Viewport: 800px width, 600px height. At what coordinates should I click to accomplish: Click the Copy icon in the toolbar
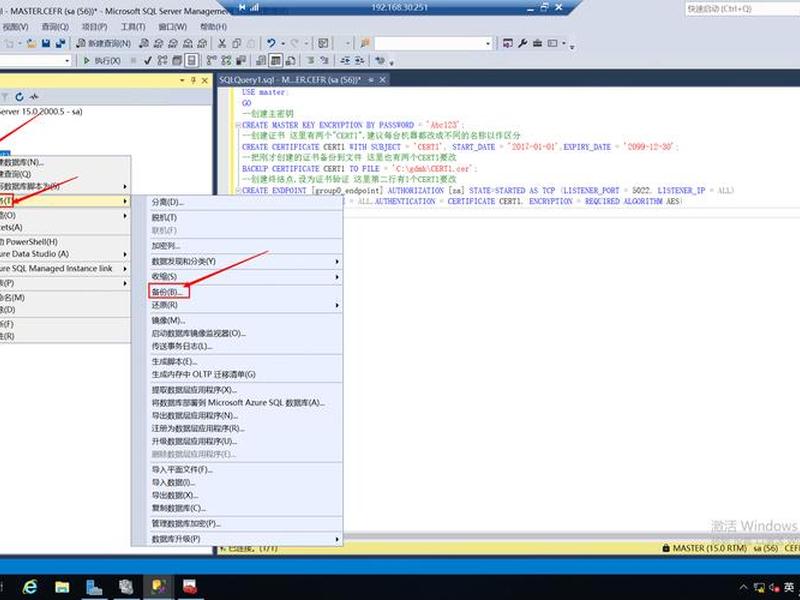point(237,43)
